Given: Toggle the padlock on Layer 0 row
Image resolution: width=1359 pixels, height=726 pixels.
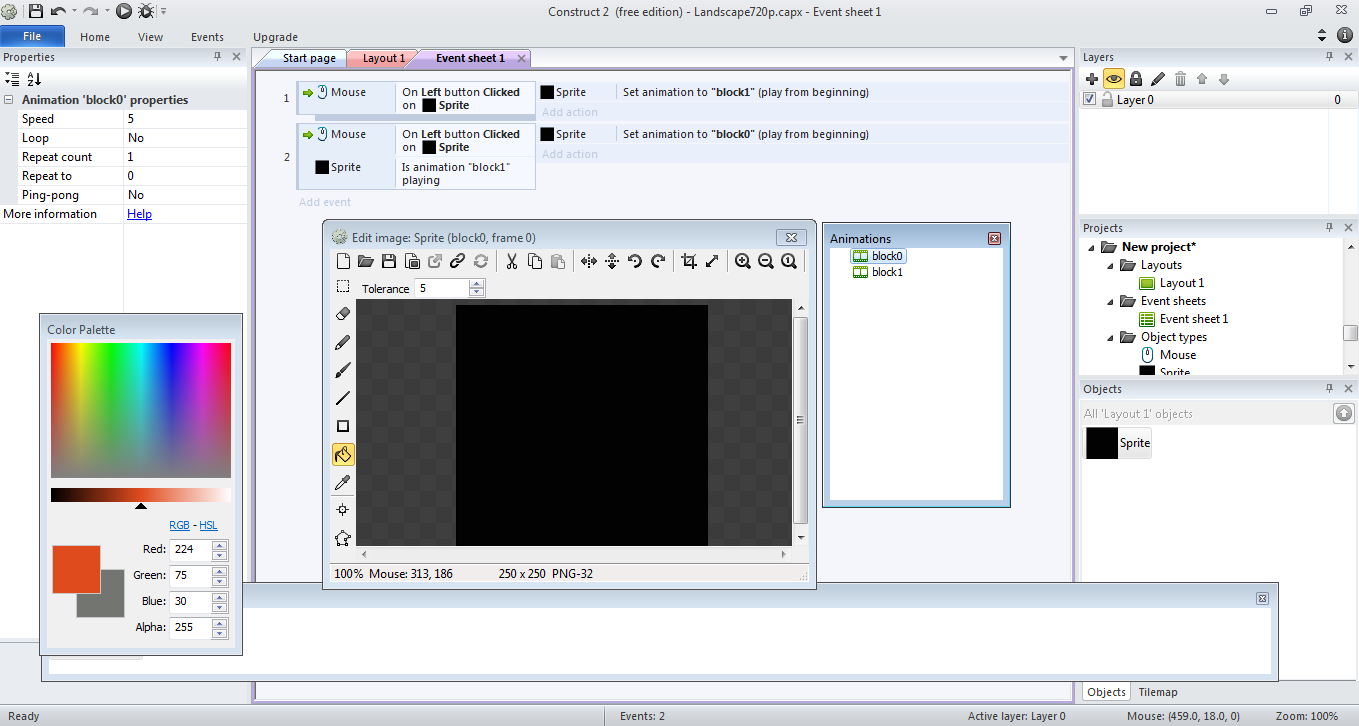Looking at the screenshot, I should tap(1107, 100).
